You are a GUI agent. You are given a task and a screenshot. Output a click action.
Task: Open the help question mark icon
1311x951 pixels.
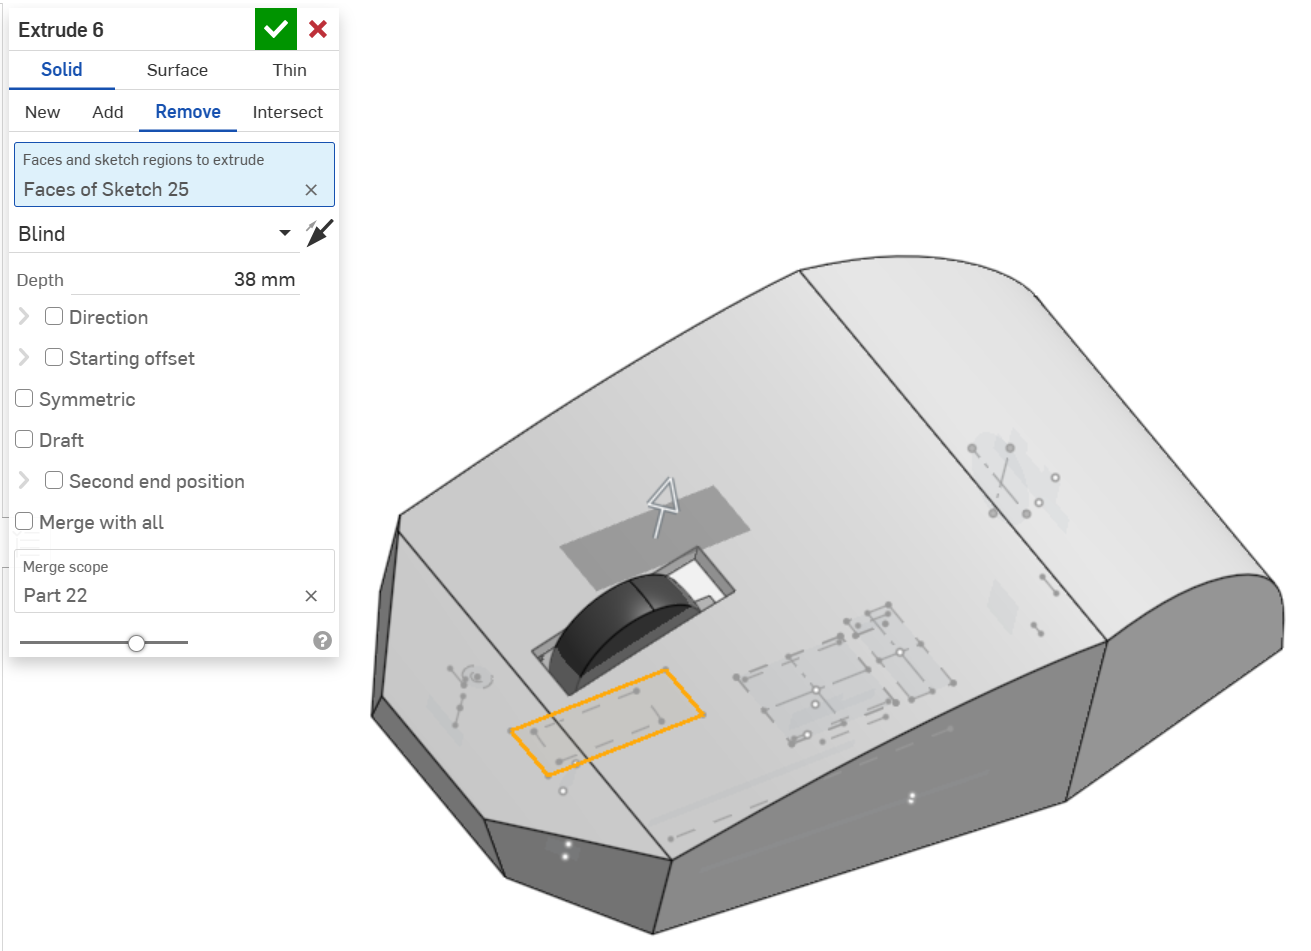tap(322, 641)
